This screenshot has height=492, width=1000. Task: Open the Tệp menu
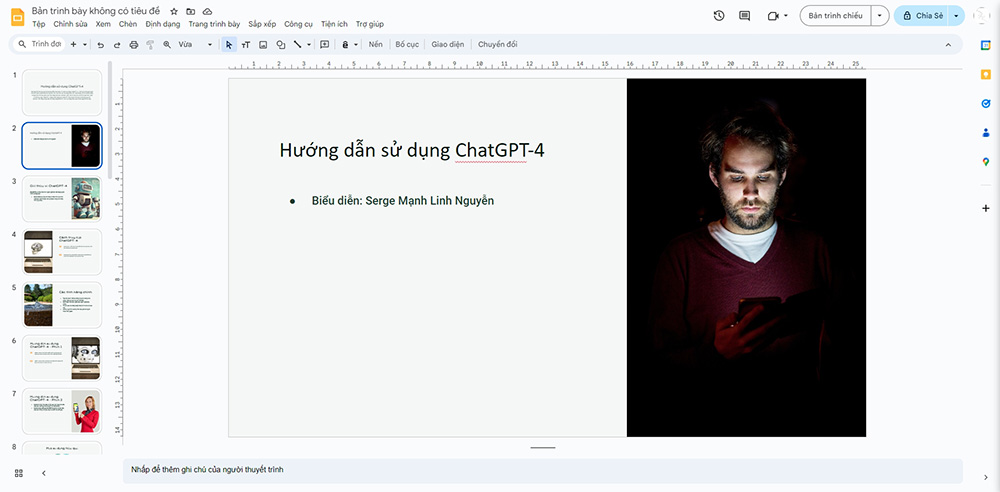[39, 24]
